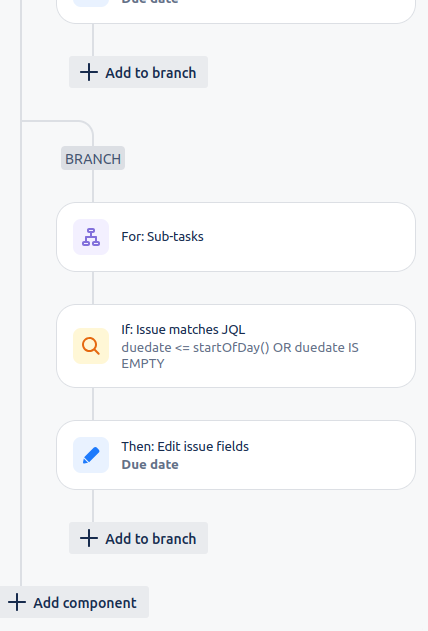Click the If: Issue matches JQL title text

183,330
